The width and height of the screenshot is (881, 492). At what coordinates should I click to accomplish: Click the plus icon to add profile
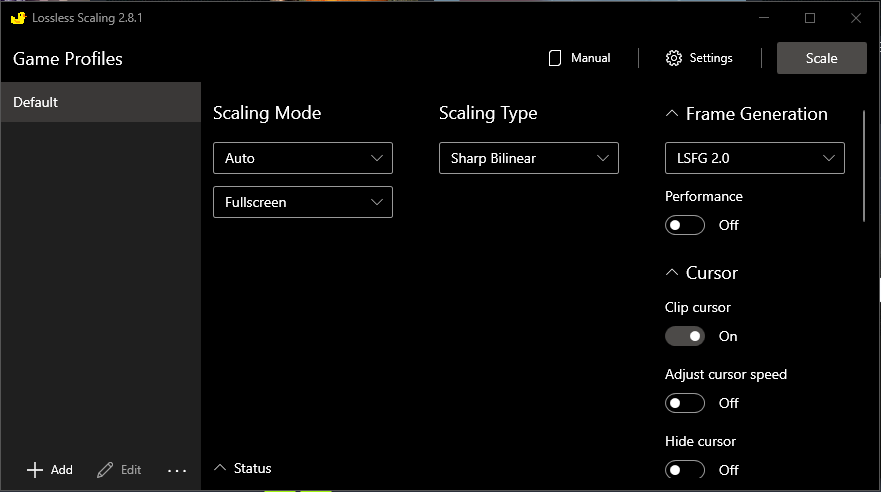pos(35,470)
